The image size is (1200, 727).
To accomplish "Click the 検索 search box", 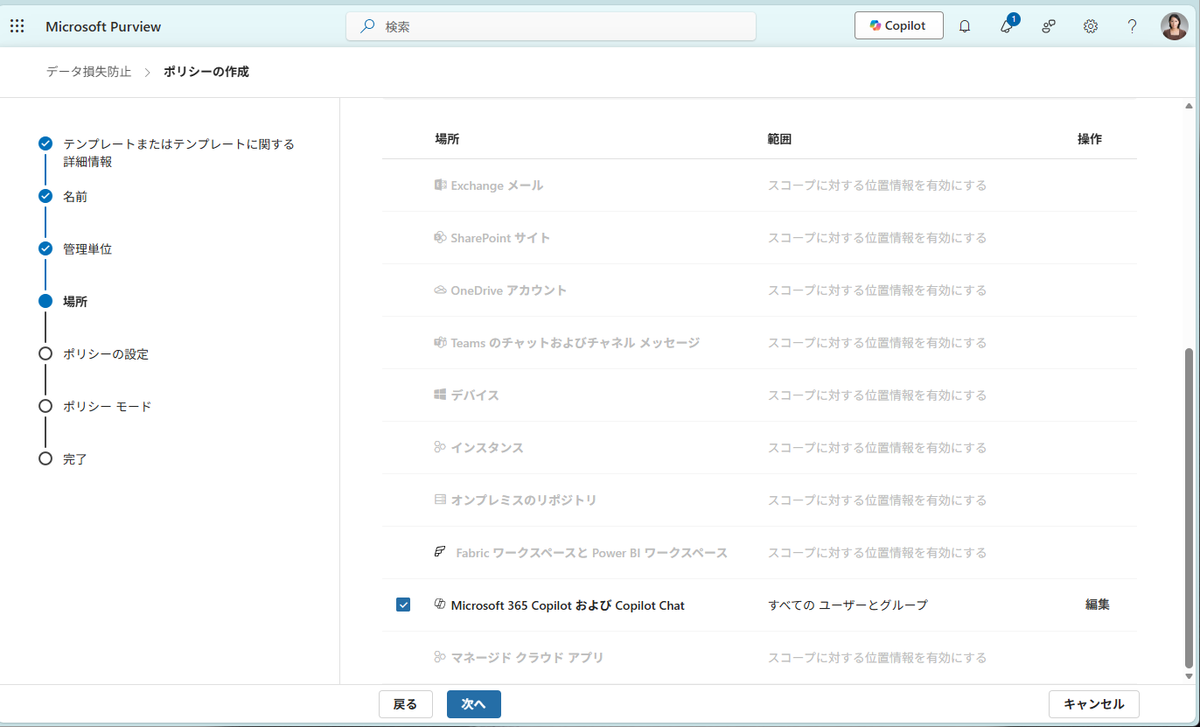I will pyautogui.click(x=550, y=27).
